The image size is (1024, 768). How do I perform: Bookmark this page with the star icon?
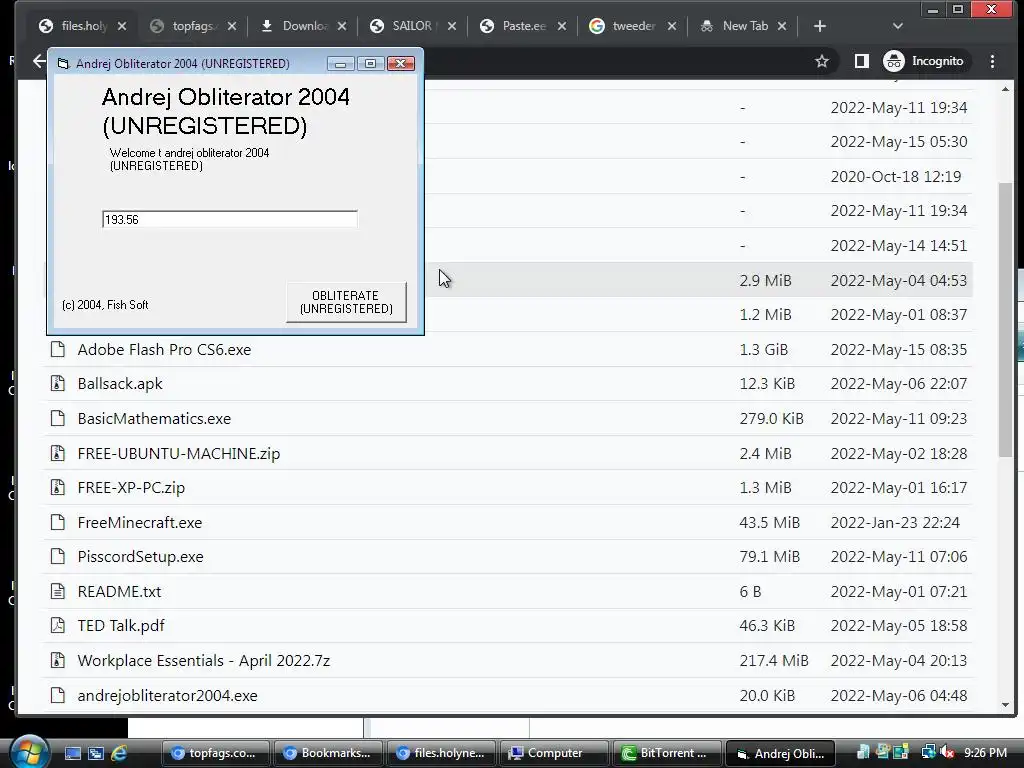(x=822, y=61)
